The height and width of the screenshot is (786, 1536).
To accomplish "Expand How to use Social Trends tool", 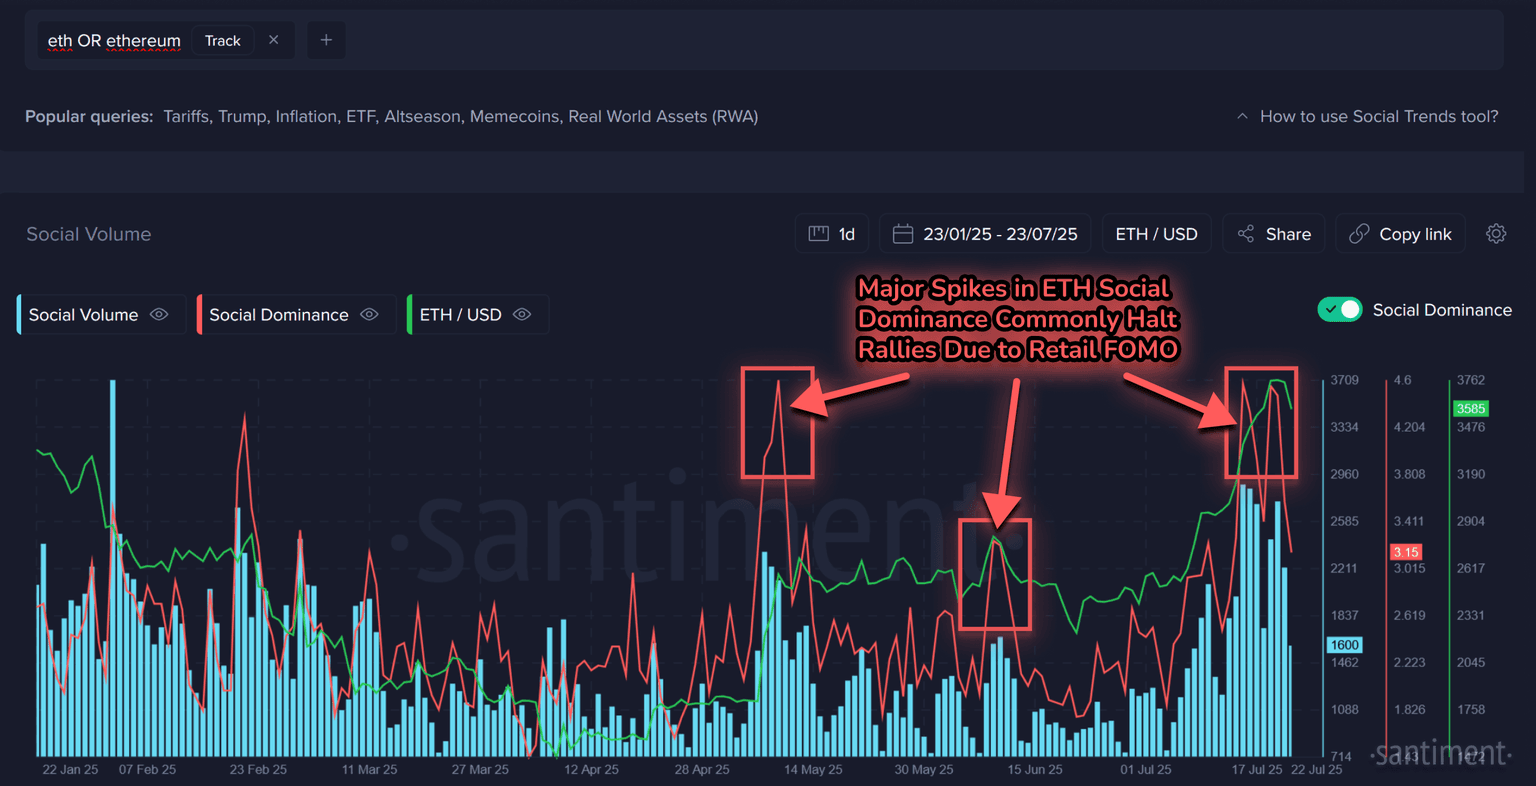I will click(x=1368, y=117).
